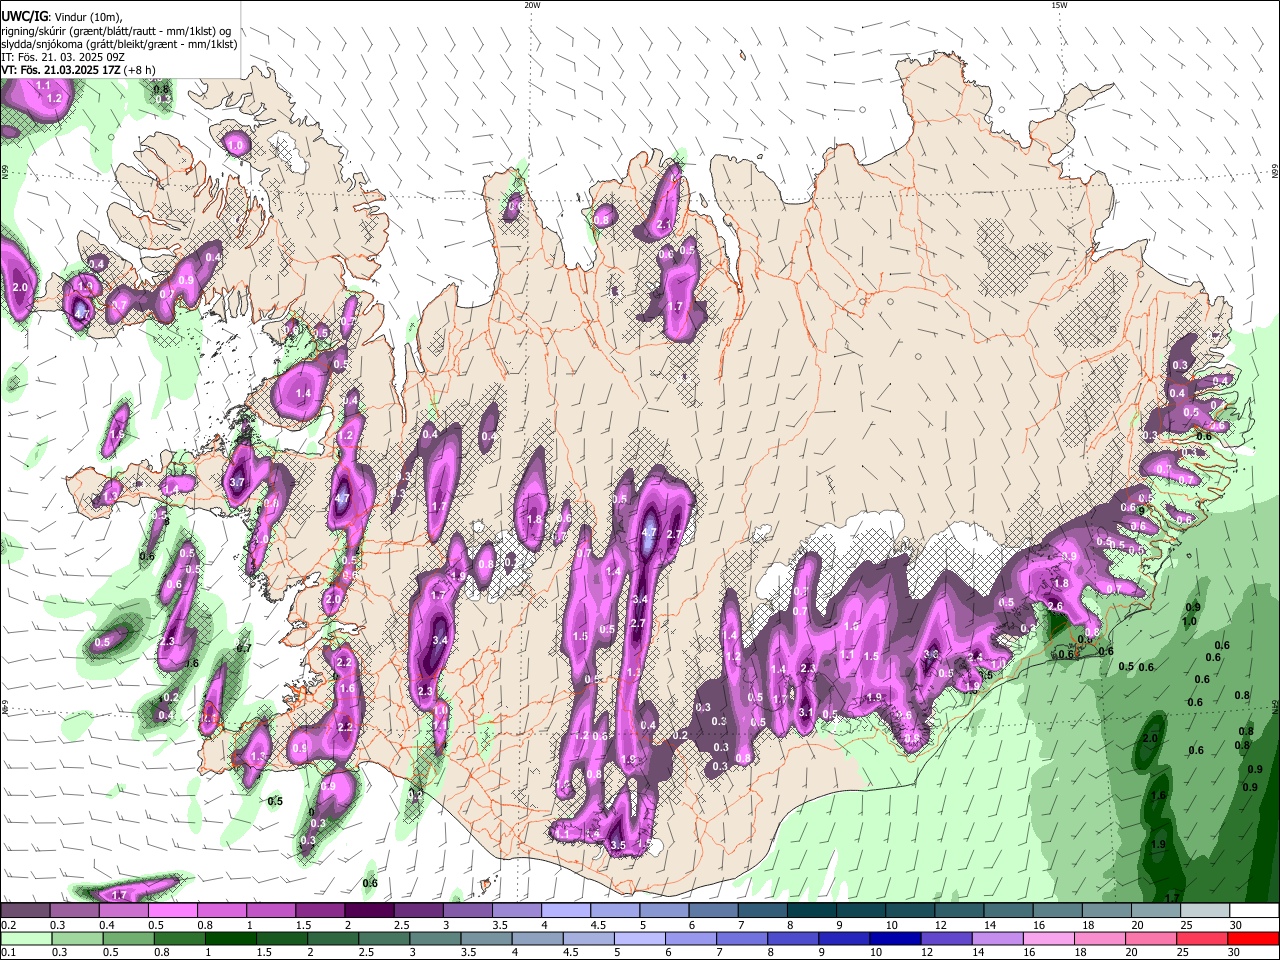Pick the pale green rain swatch between 0.1 and 0.3
The width and height of the screenshot is (1280, 960).
(x=25, y=939)
